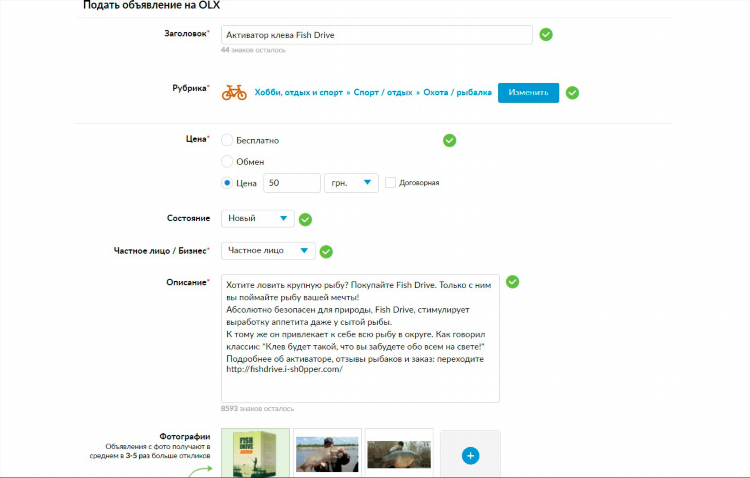This screenshot has width=750, height=478.
Task: Open the грн. currency dropdown
Action: [351, 183]
